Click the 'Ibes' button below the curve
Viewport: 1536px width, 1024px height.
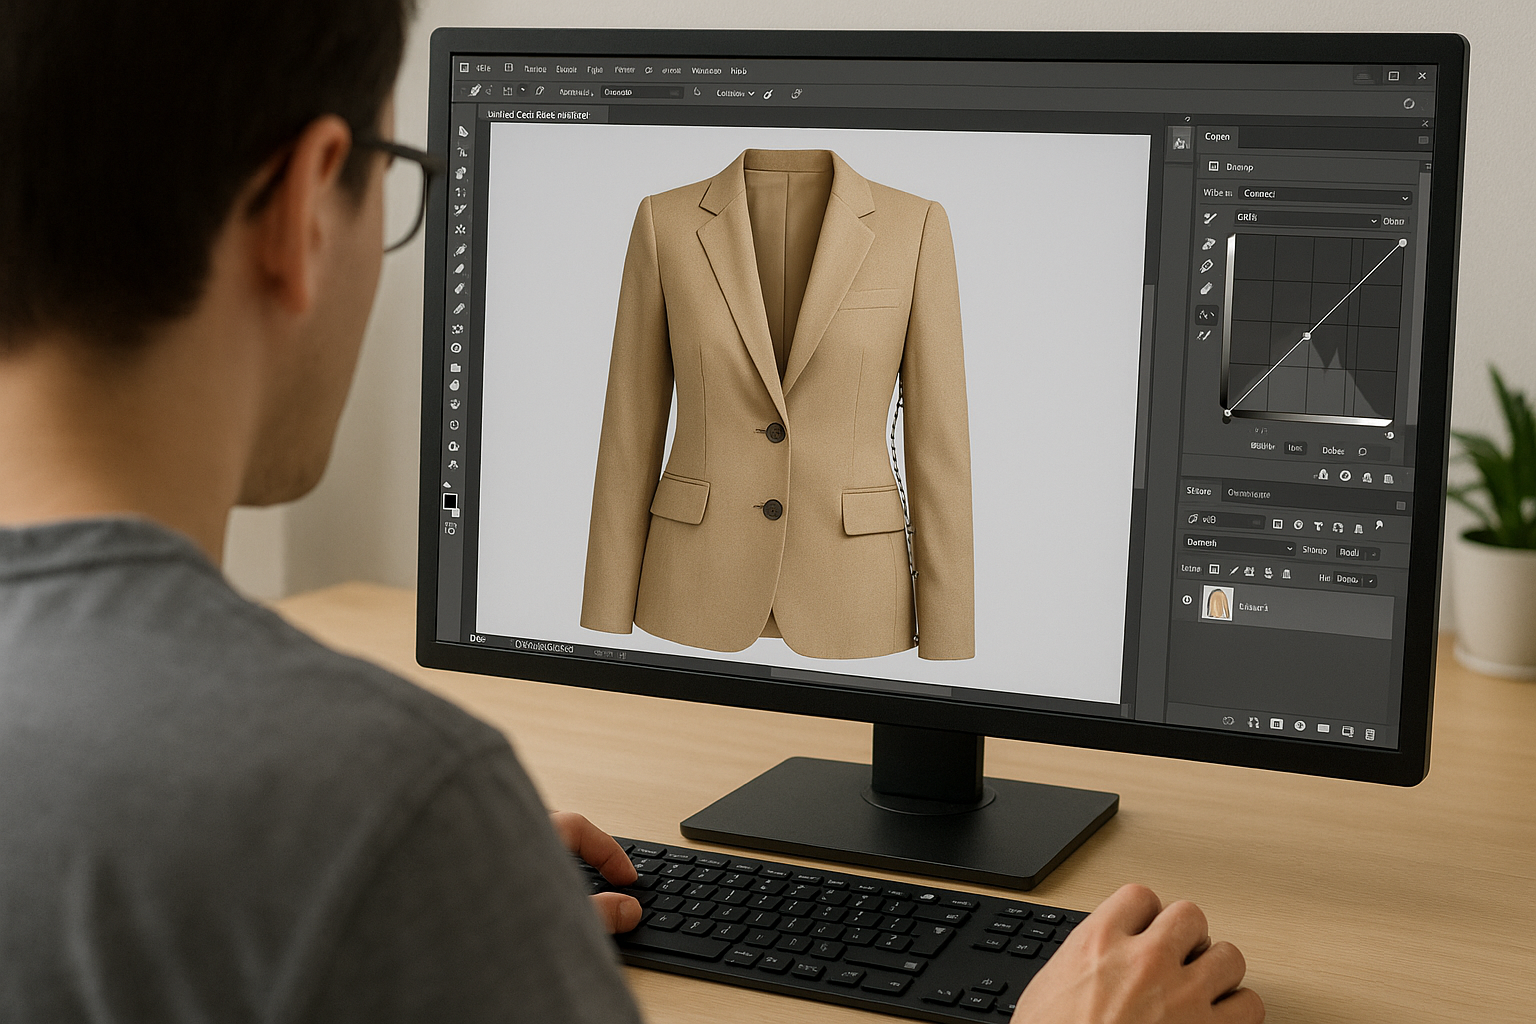(1295, 448)
